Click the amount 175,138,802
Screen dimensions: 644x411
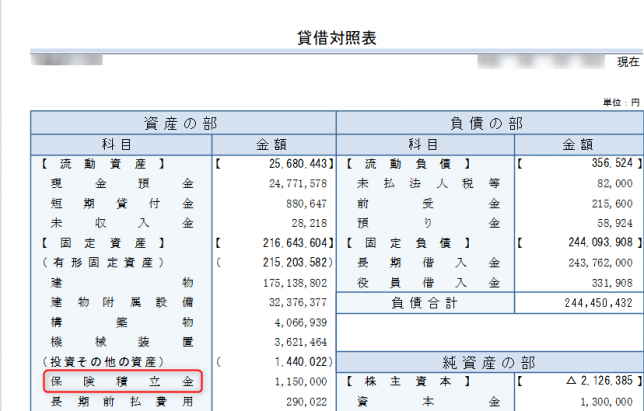[295, 283]
